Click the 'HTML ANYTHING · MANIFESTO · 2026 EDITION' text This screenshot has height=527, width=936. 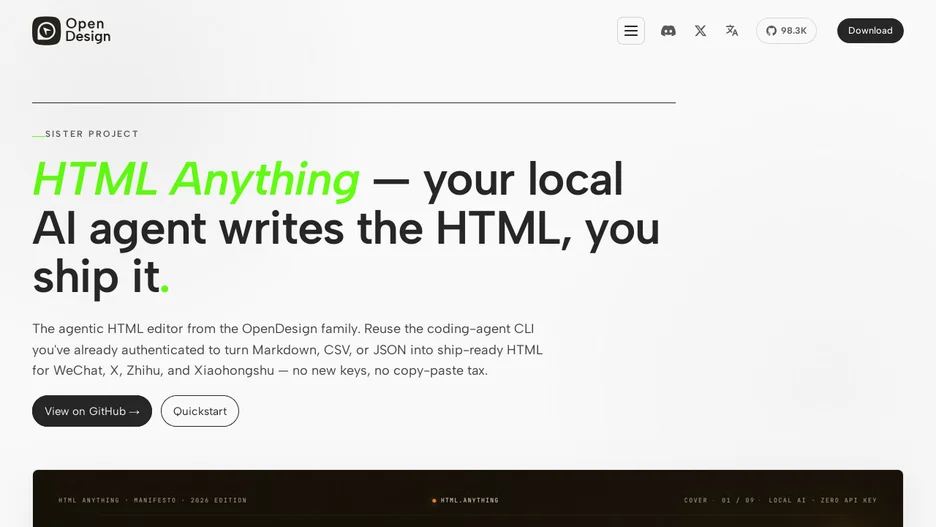click(152, 500)
